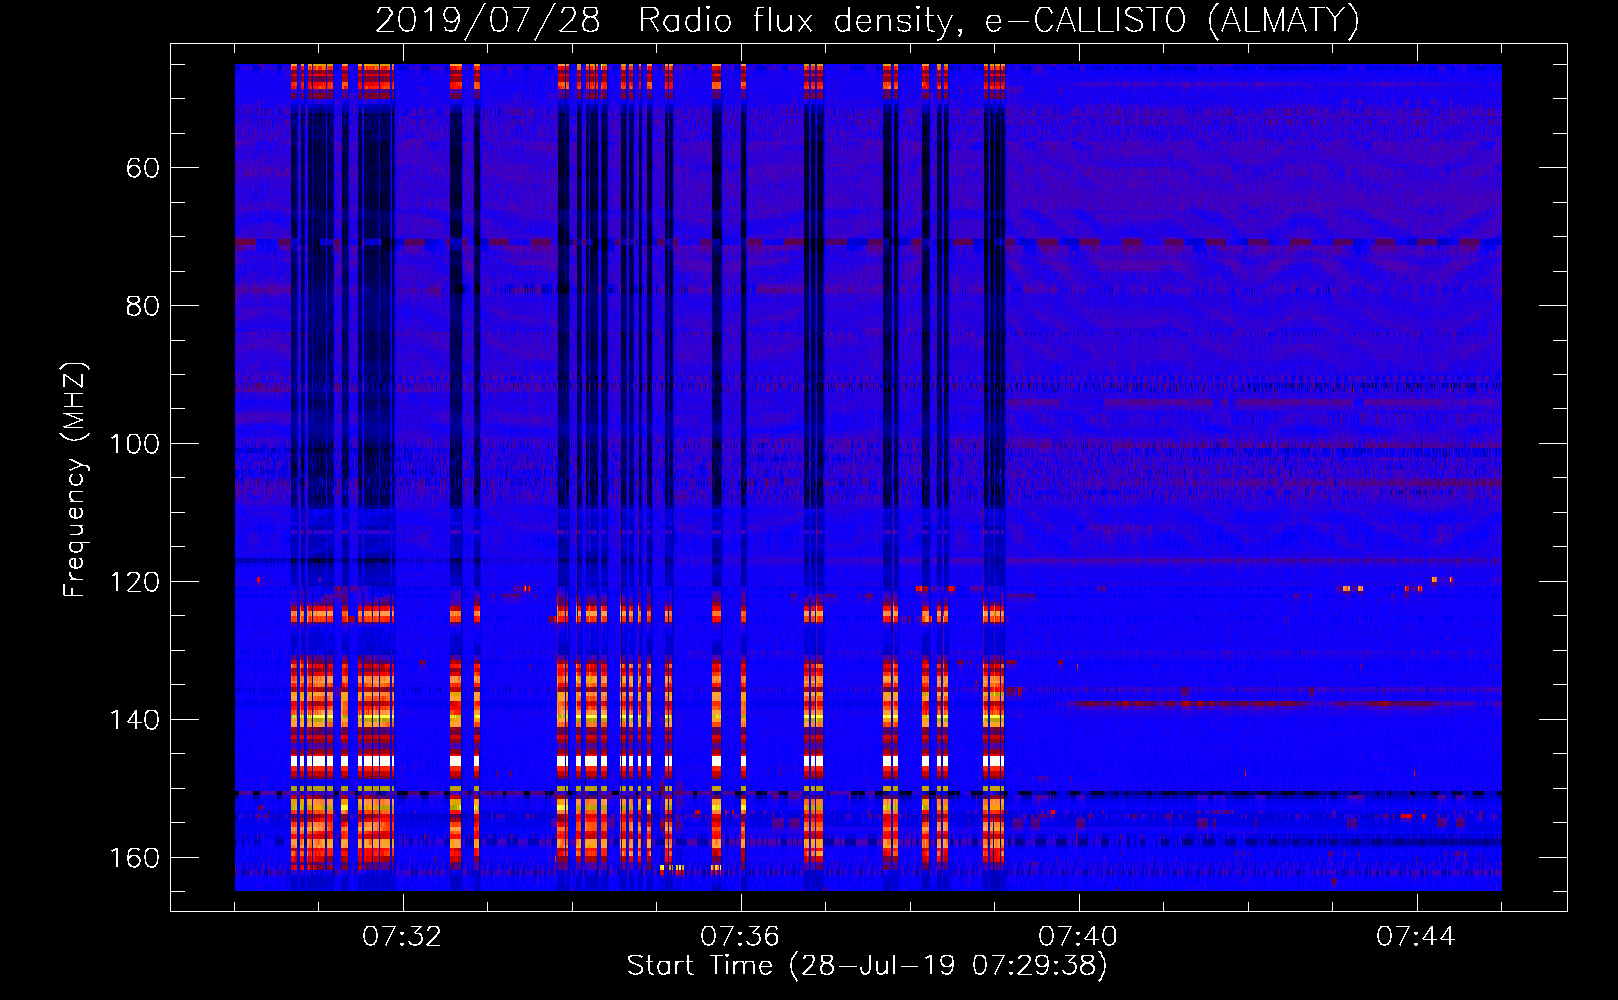Screen dimensions: 1618x1000
Task: Click the 80 frequency tick label
Action: (x=143, y=306)
